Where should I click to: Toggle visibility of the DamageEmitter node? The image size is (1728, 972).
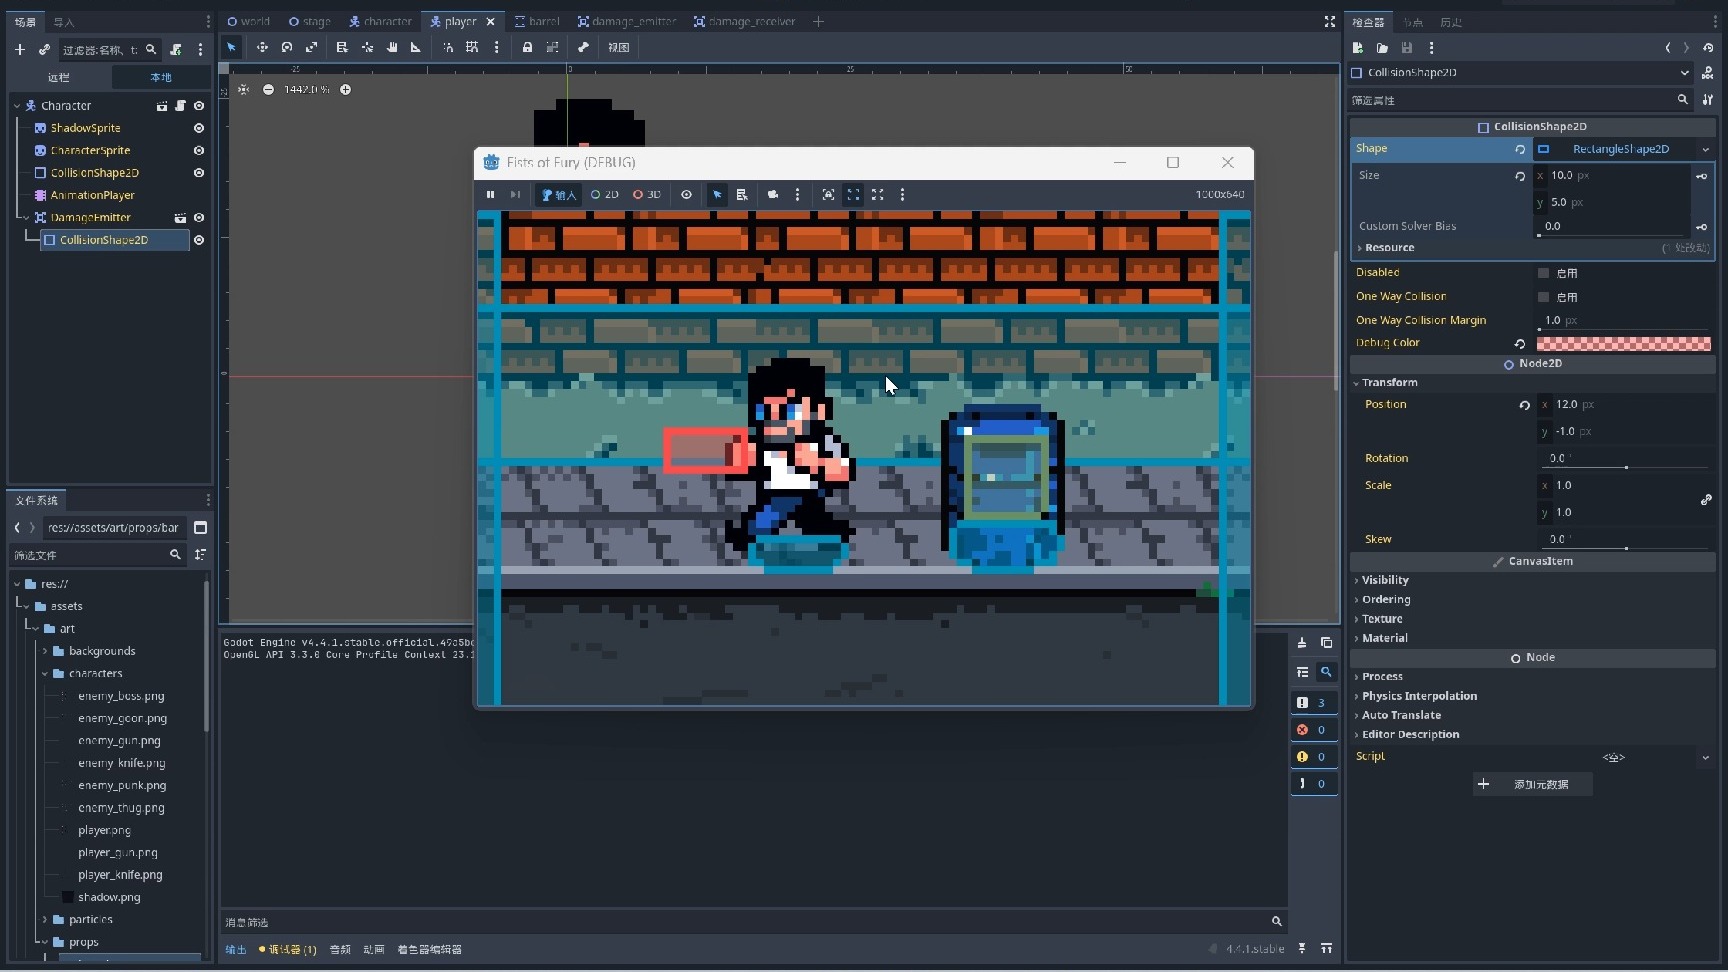[x=199, y=217]
